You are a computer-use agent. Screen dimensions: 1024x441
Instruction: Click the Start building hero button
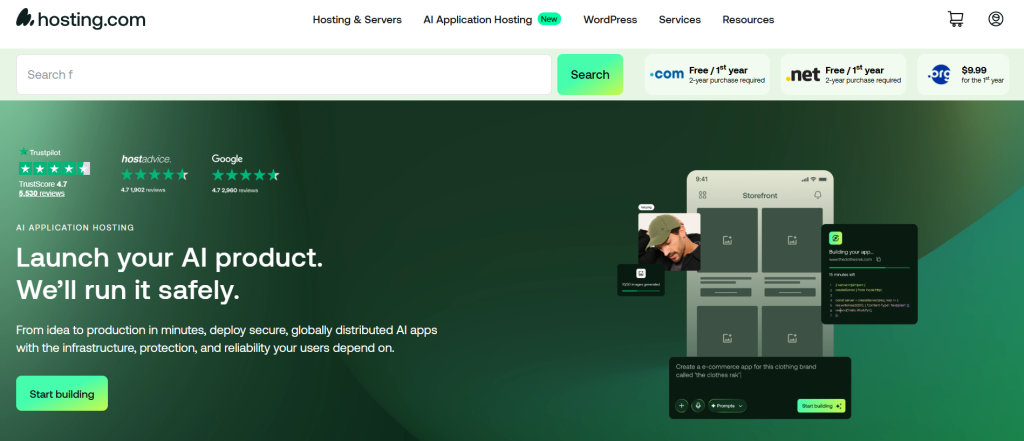pyautogui.click(x=62, y=394)
